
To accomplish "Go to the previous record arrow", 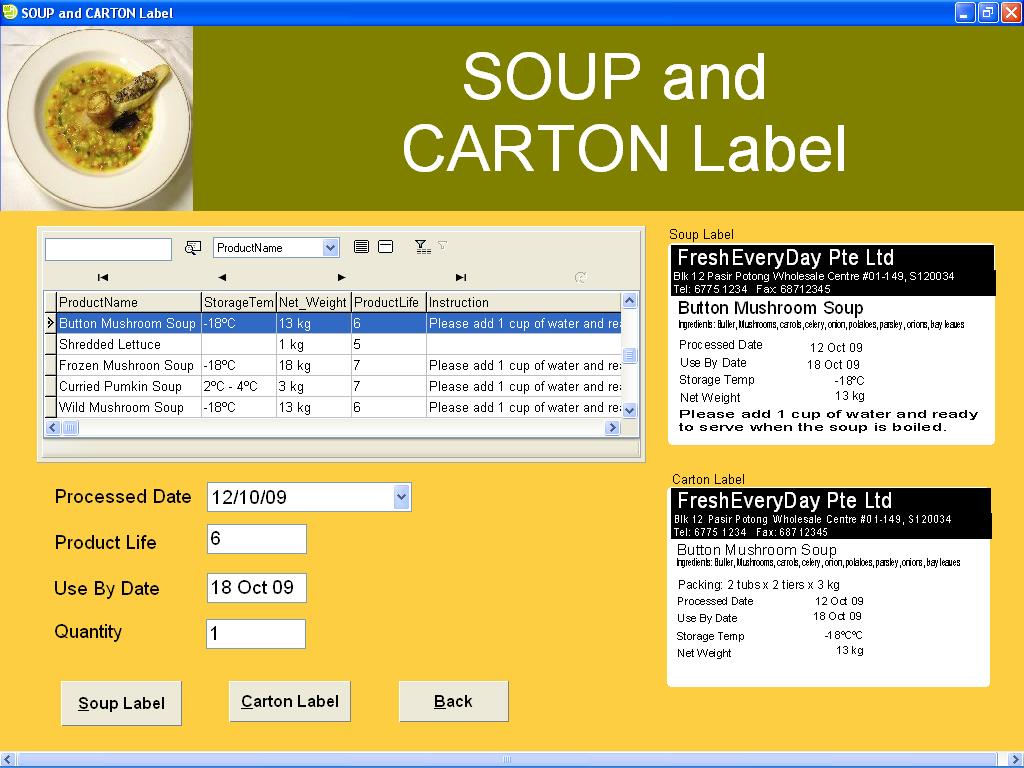I will 222,277.
